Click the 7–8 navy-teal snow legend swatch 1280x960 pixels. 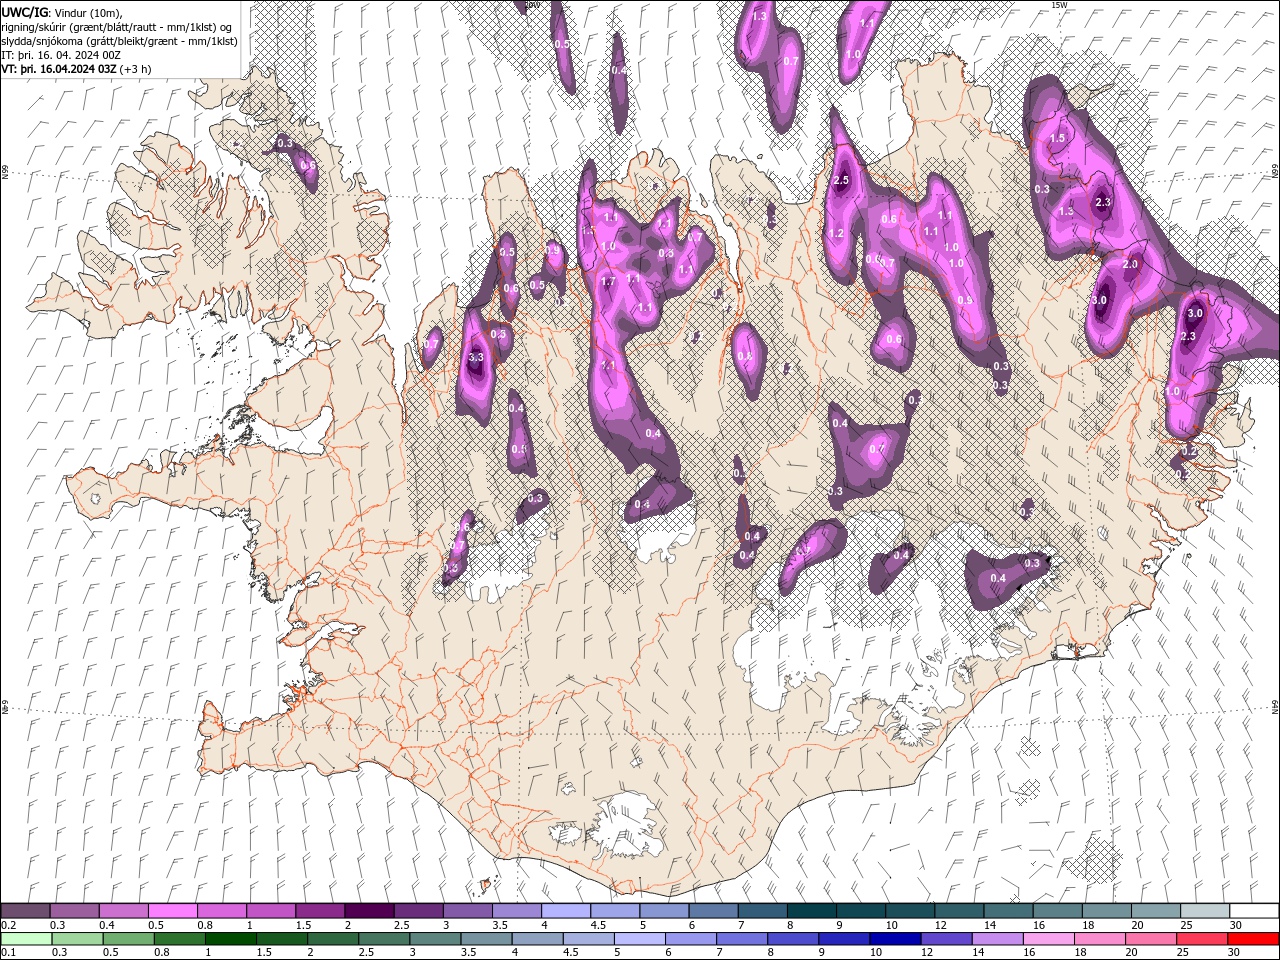tap(762, 911)
